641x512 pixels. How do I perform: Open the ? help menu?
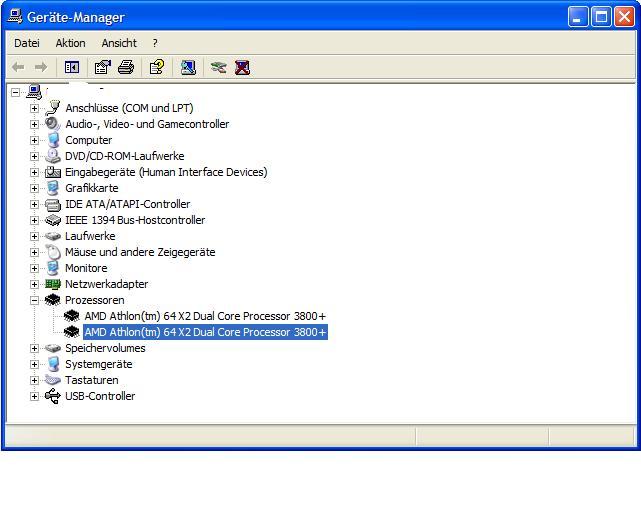pos(155,43)
